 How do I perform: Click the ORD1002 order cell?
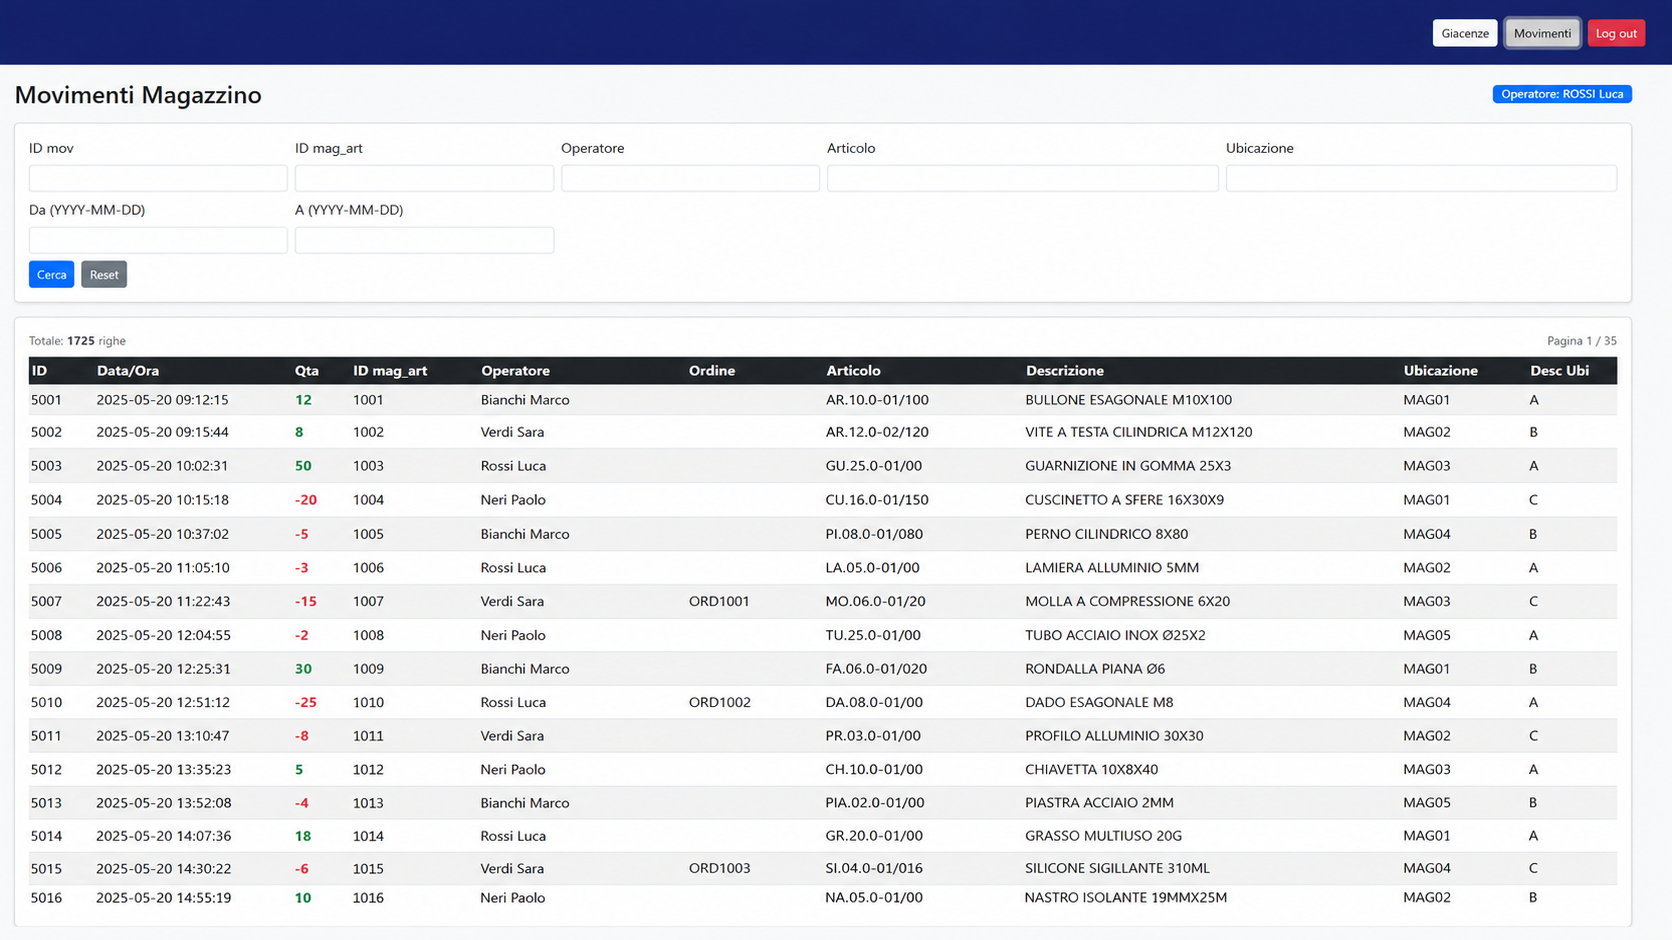point(719,702)
